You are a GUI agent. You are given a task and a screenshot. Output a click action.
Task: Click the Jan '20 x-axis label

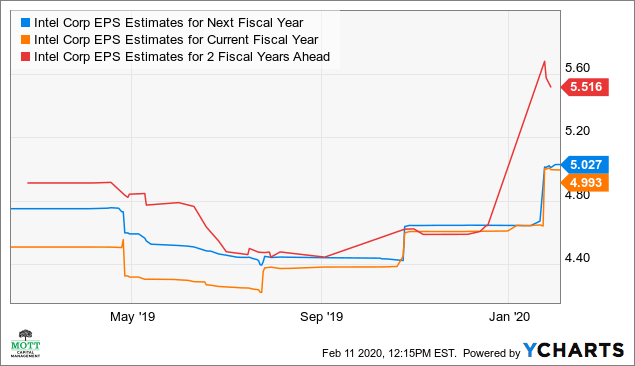pos(509,317)
